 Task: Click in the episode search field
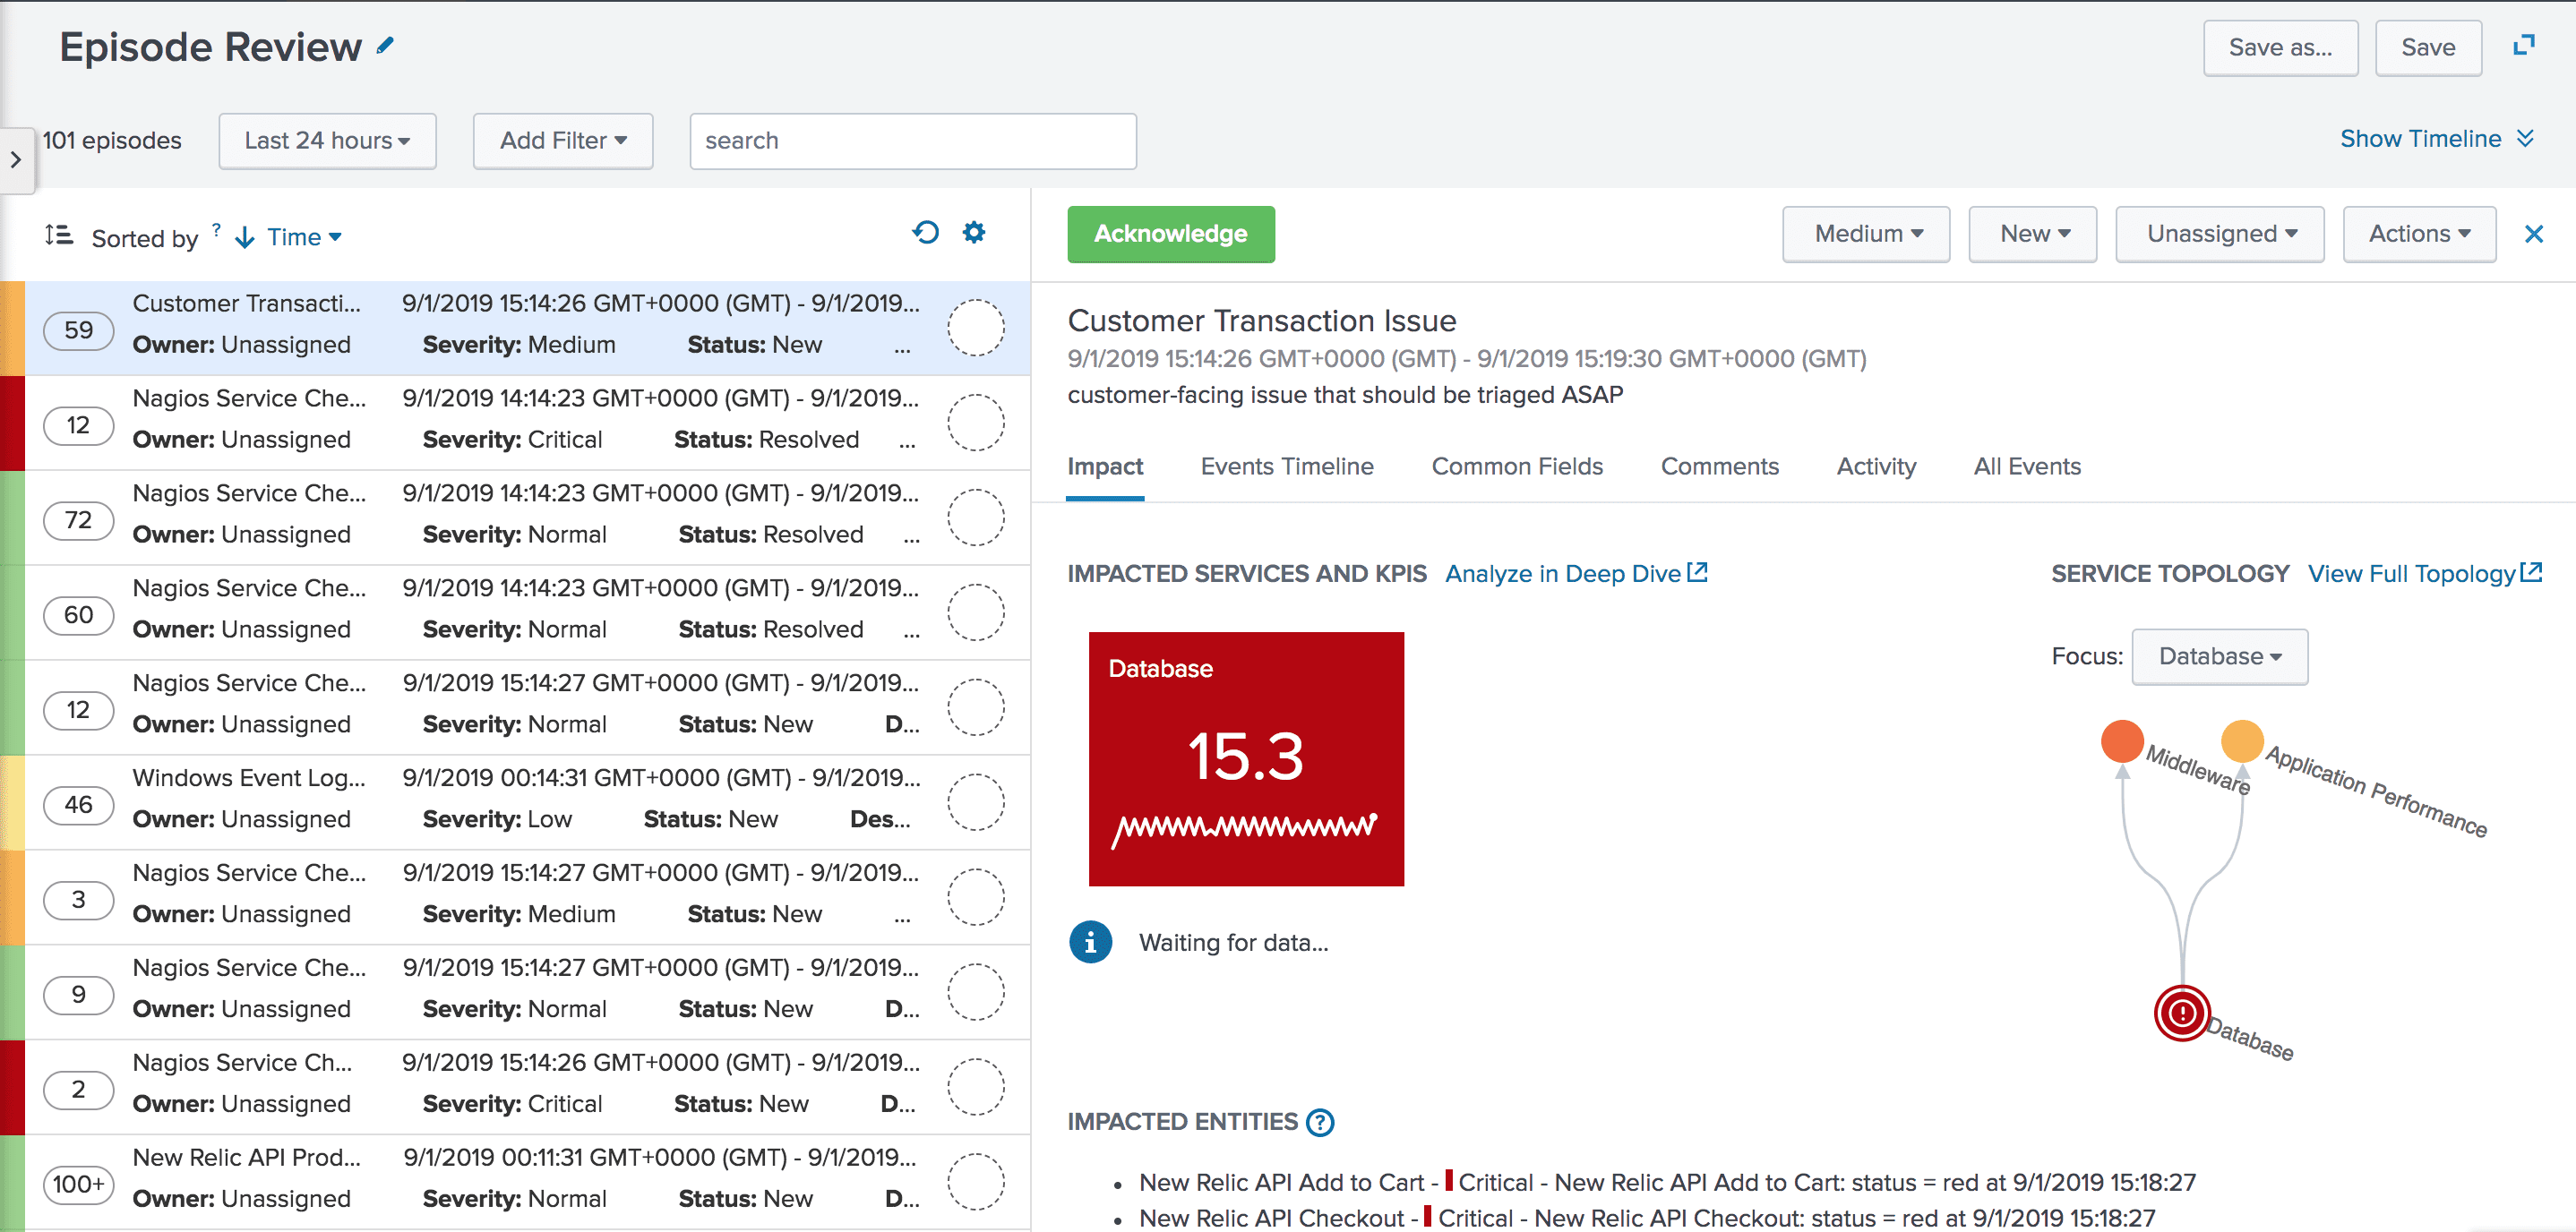pos(912,141)
